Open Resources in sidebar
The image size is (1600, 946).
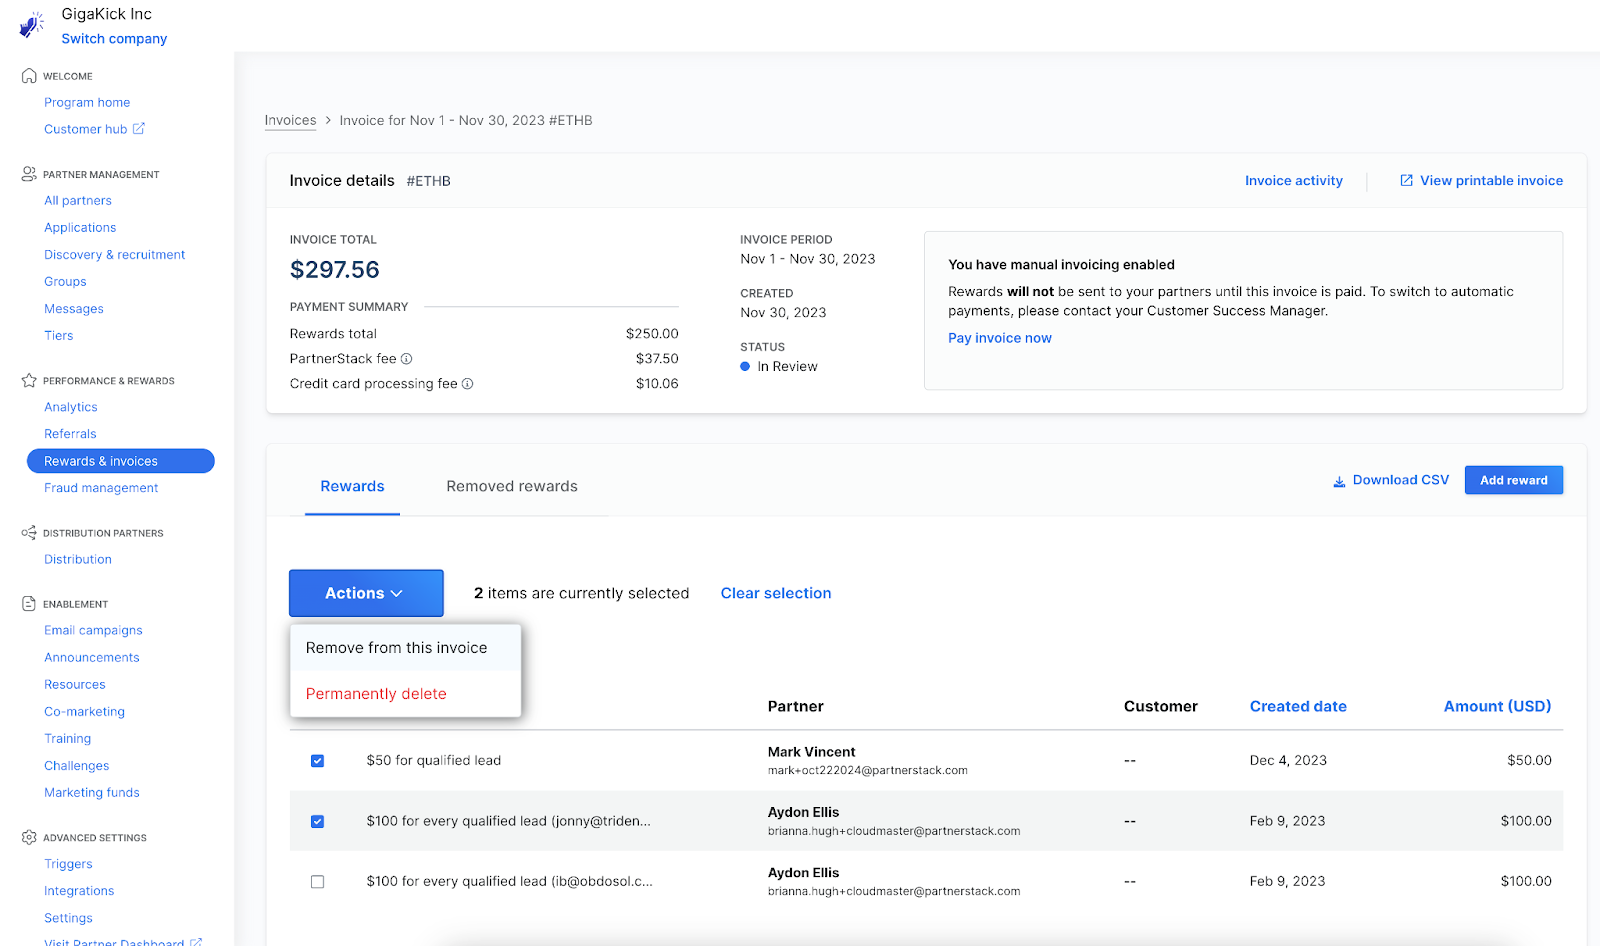point(75,685)
